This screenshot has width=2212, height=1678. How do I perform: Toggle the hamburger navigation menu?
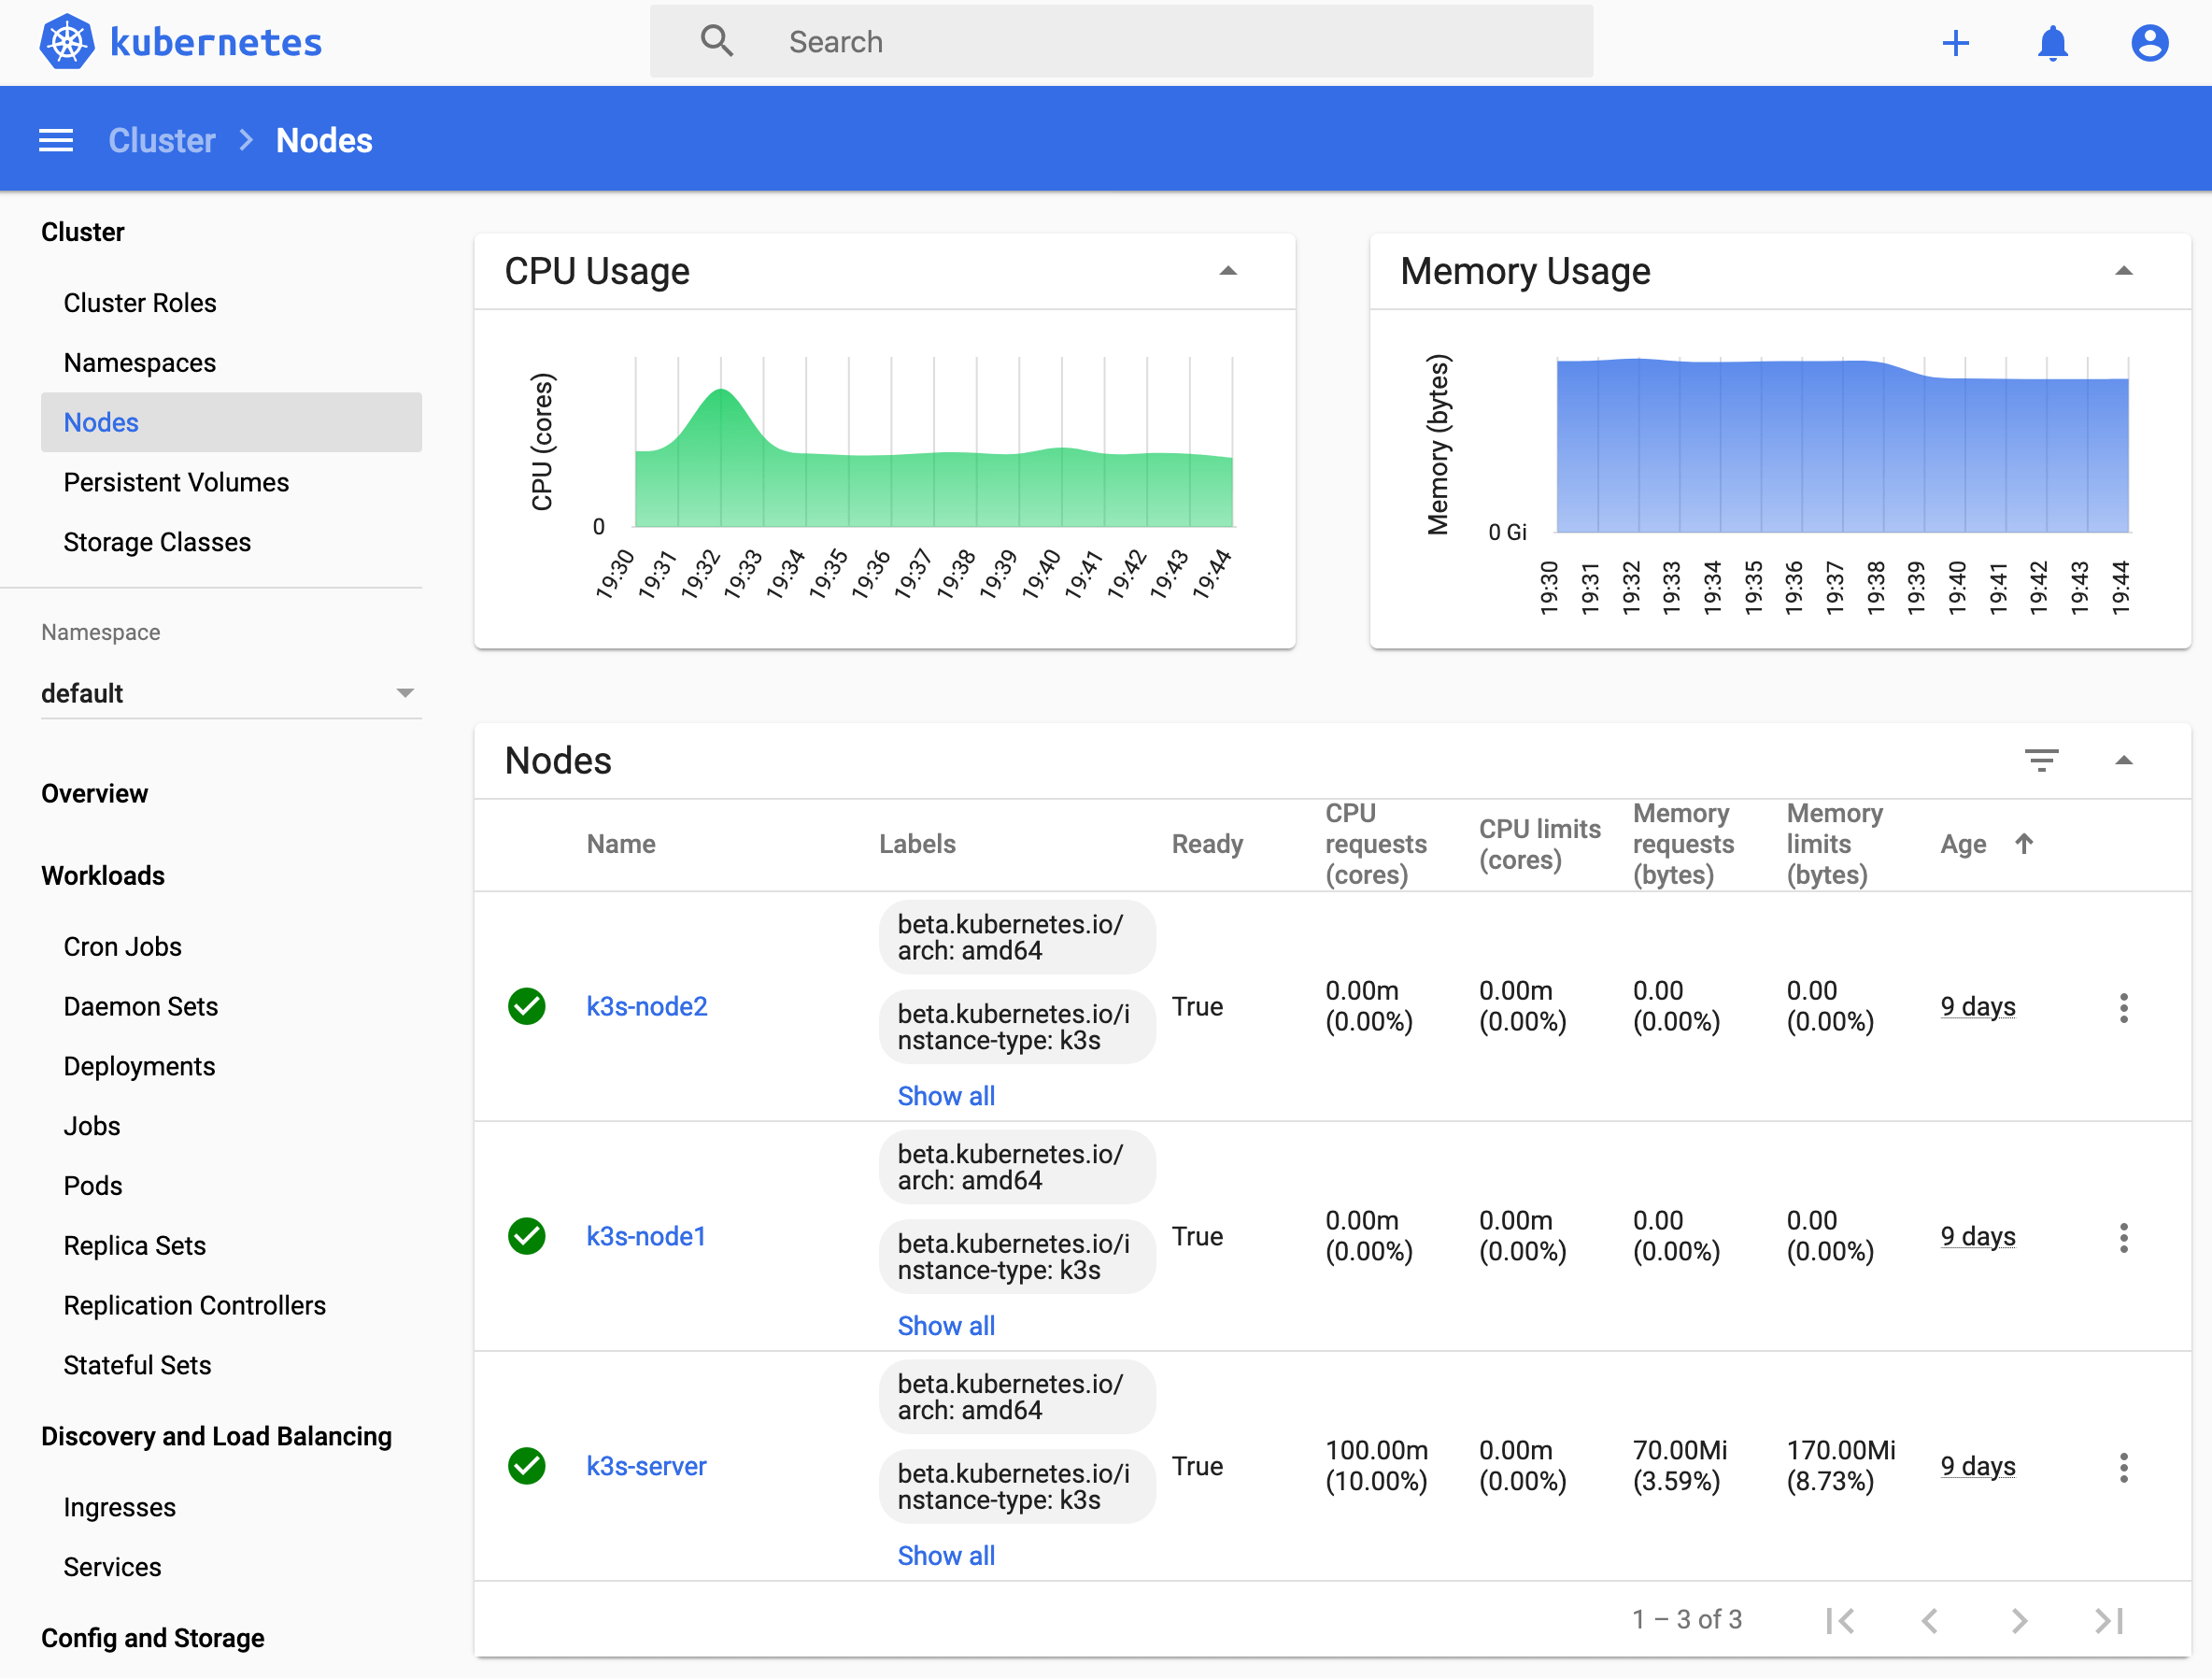[x=56, y=140]
